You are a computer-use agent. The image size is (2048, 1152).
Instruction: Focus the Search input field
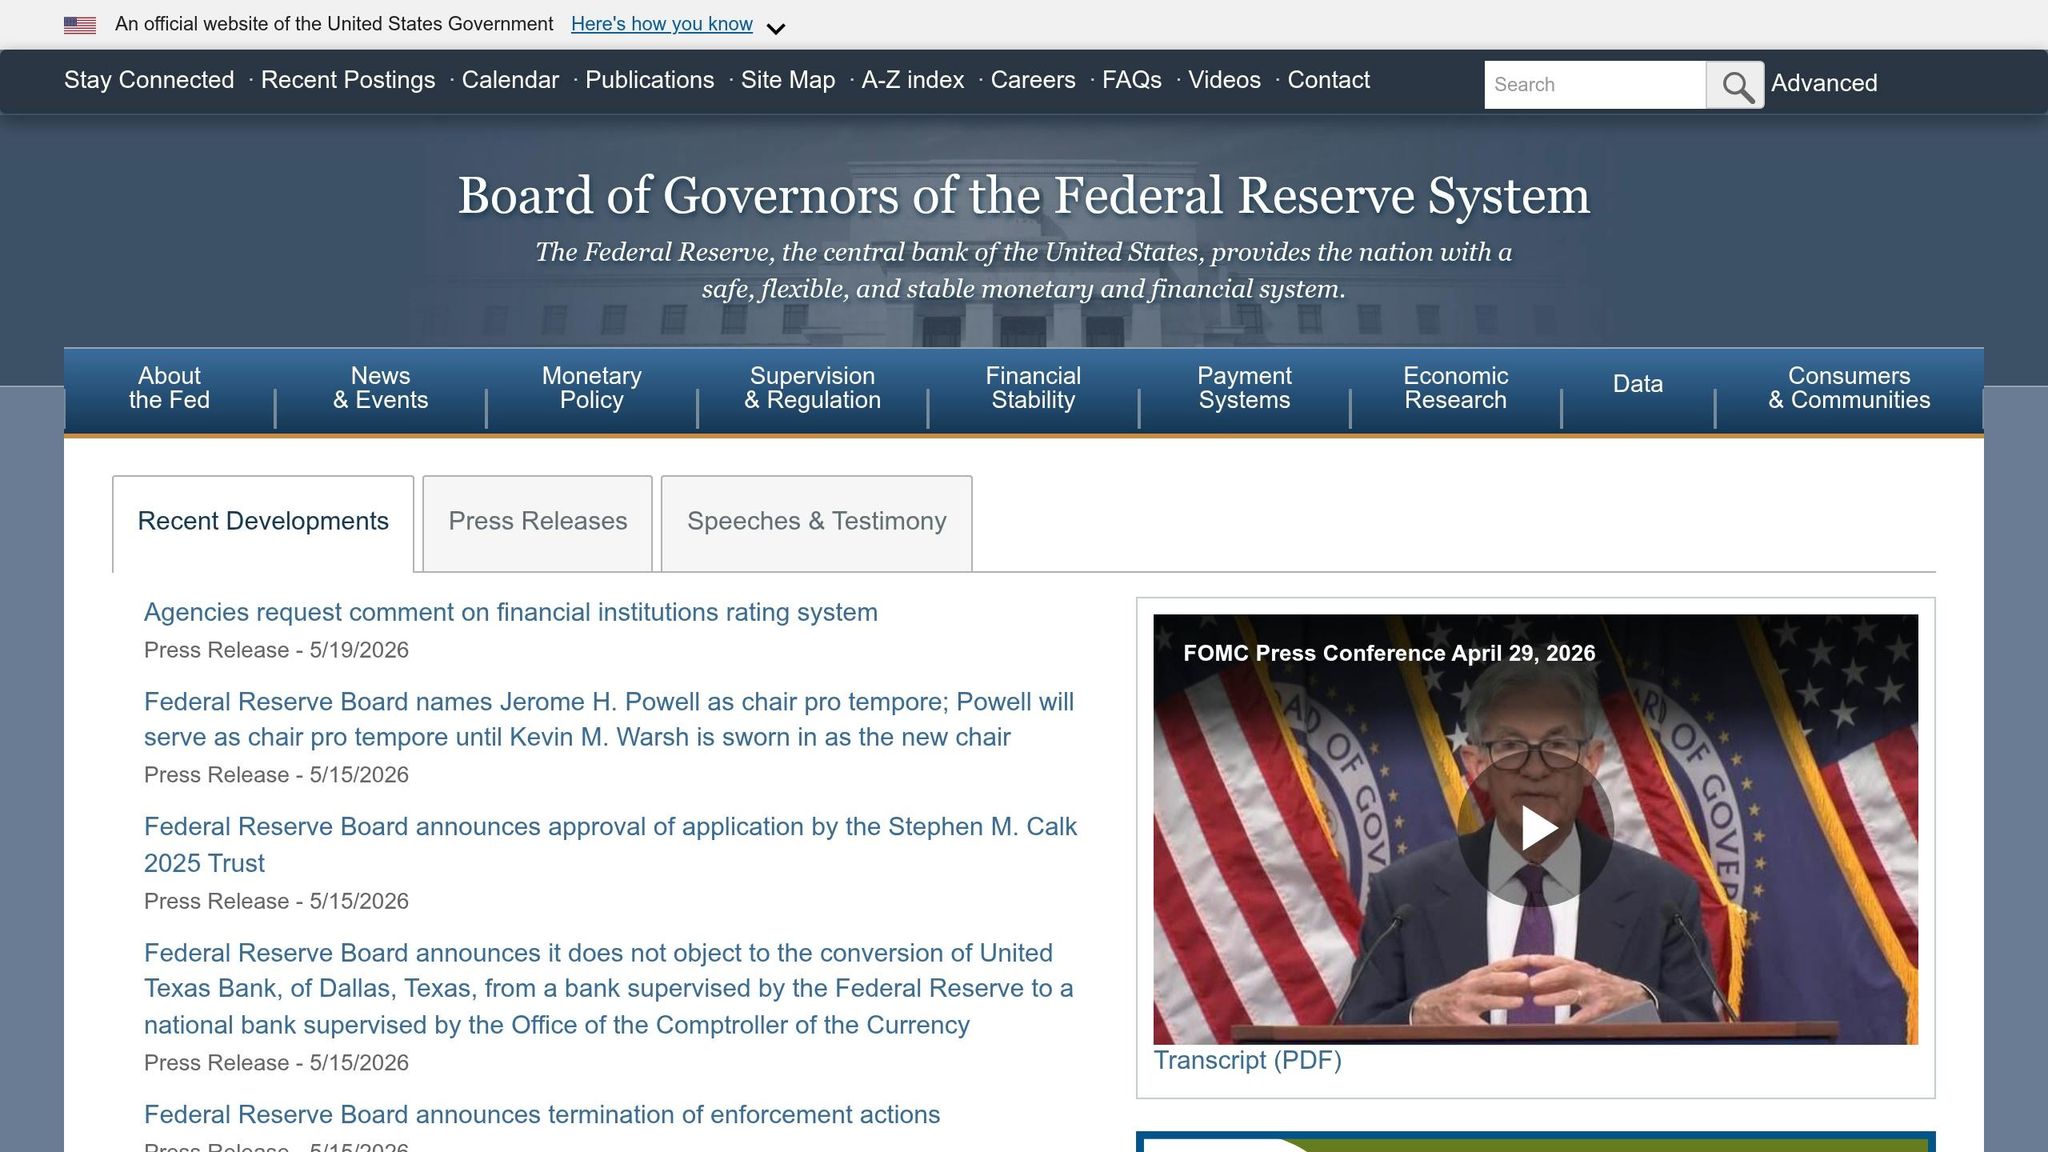click(1595, 85)
